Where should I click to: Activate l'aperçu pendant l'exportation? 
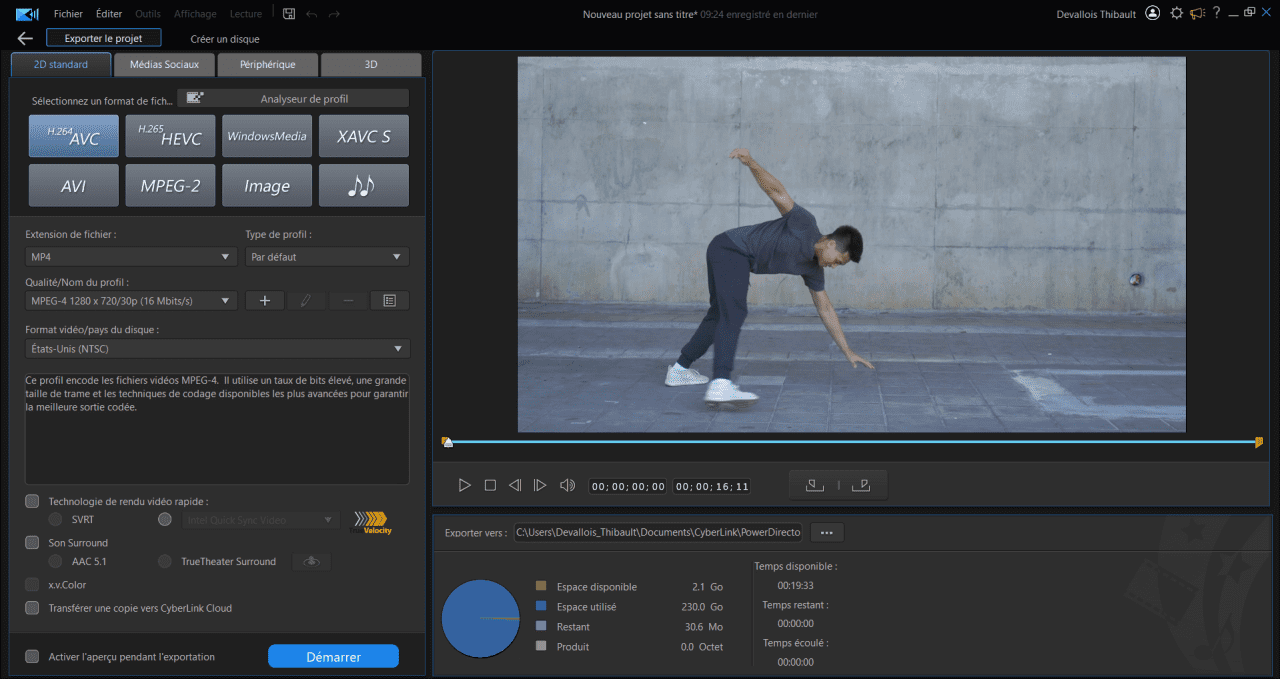31,656
